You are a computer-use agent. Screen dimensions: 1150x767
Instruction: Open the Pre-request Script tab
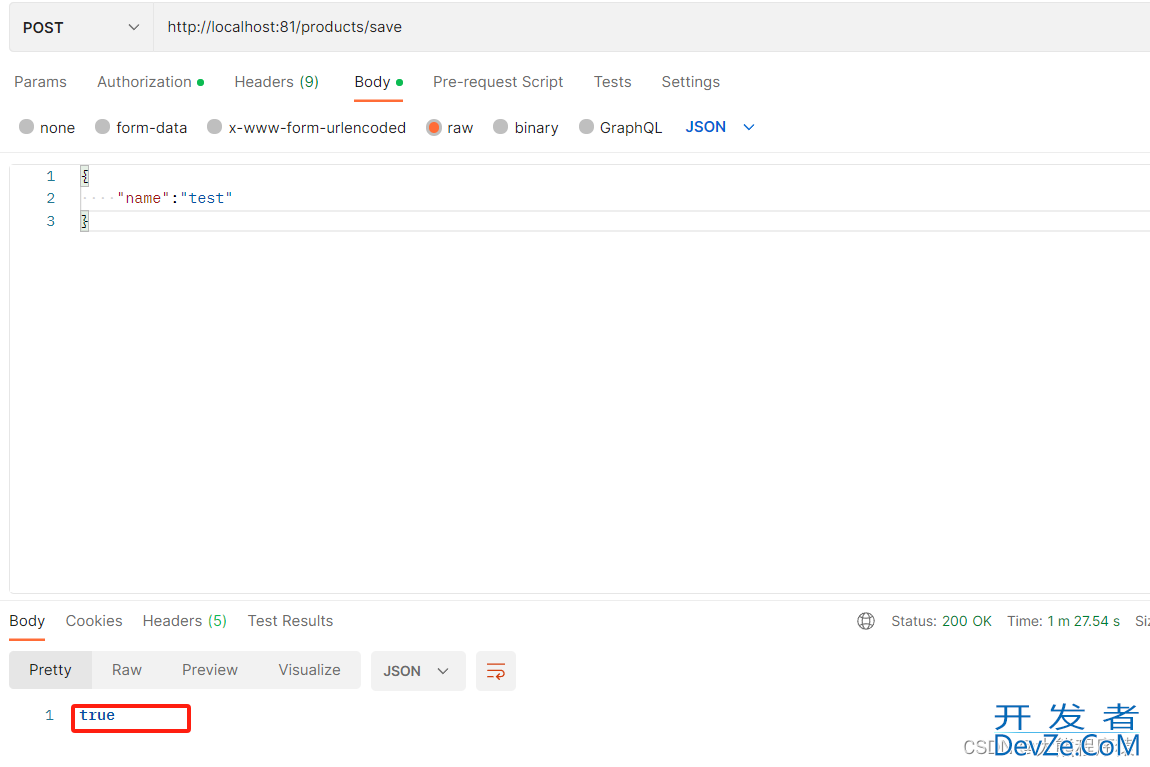pos(498,82)
